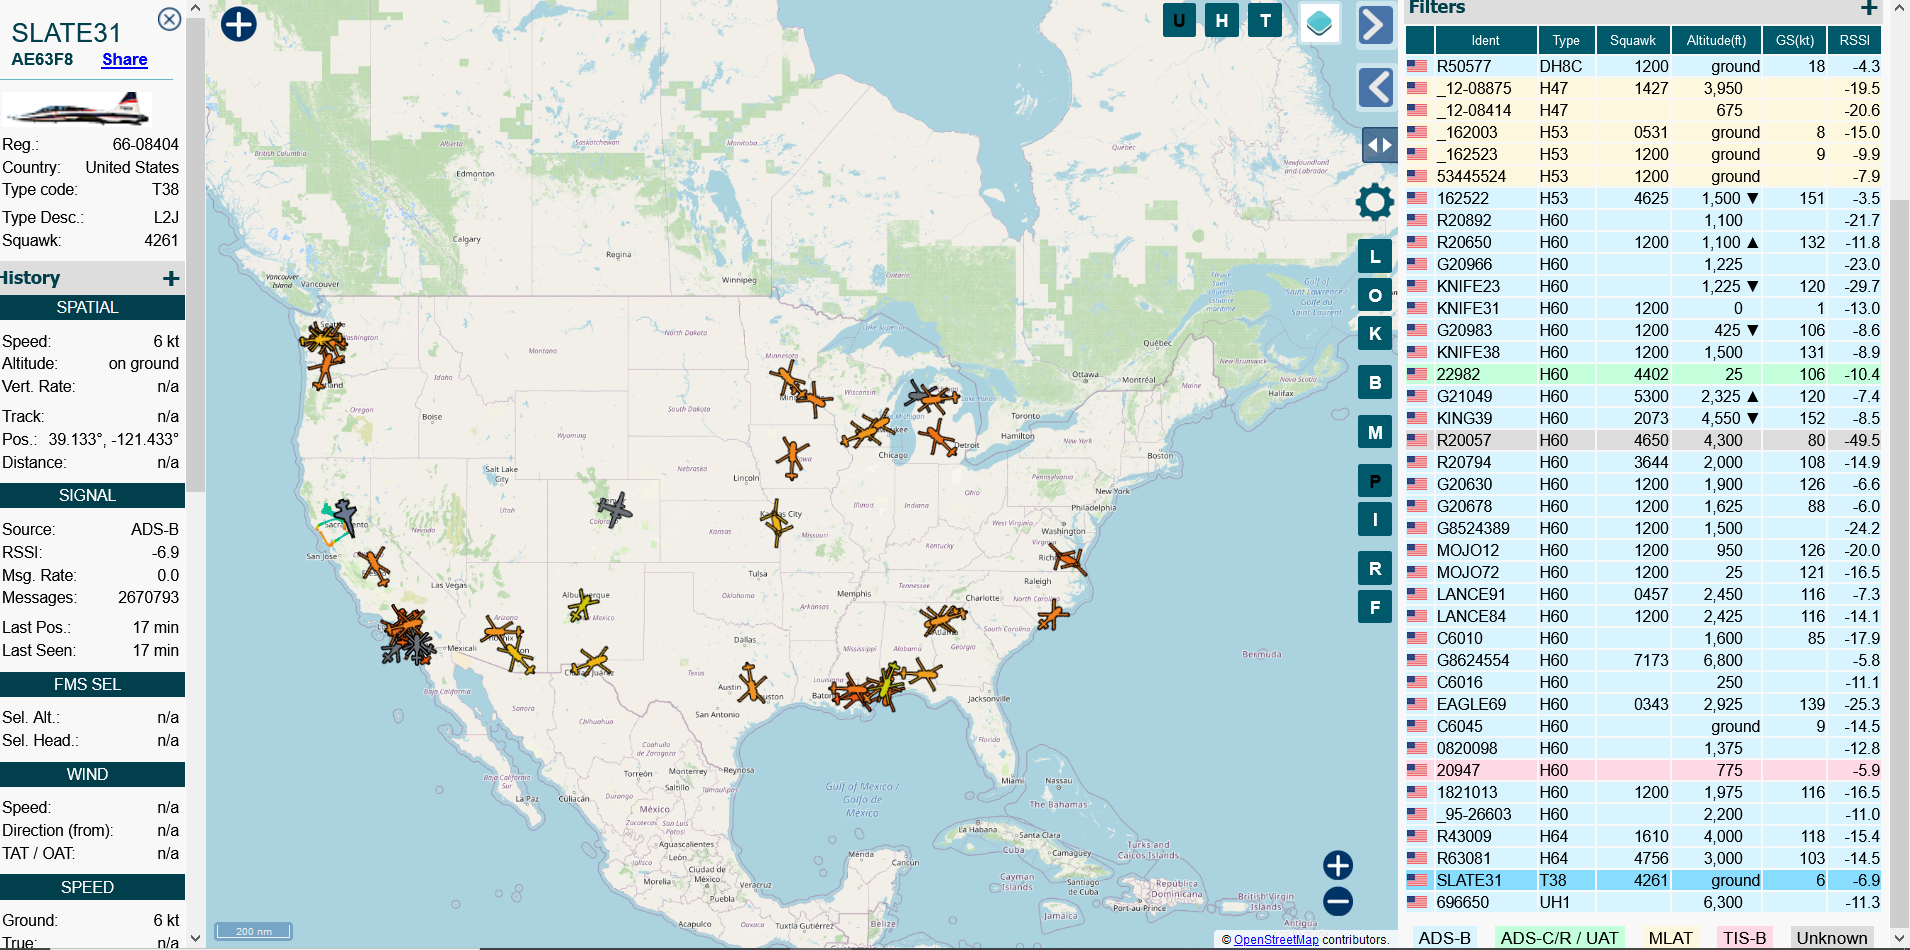
Task: Select the C6045 aircraft row
Action: coord(1643,726)
